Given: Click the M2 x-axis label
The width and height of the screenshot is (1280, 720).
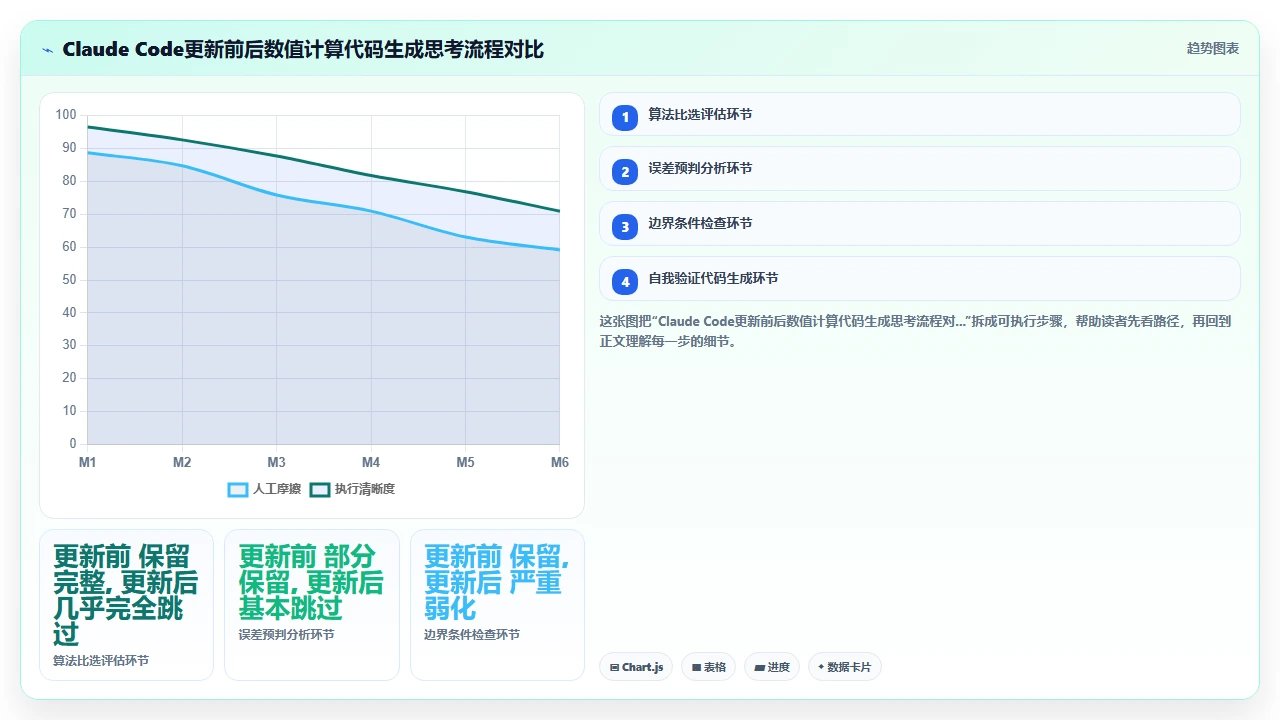Looking at the screenshot, I should [182, 462].
